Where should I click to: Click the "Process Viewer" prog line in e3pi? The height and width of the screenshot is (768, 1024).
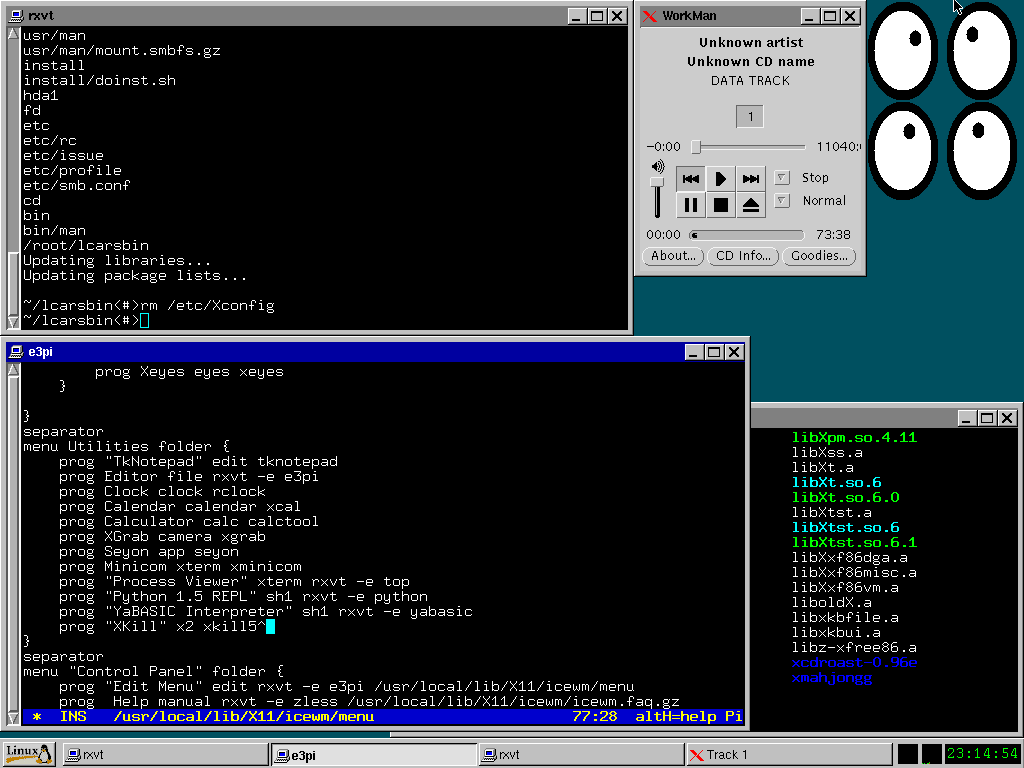click(234, 582)
